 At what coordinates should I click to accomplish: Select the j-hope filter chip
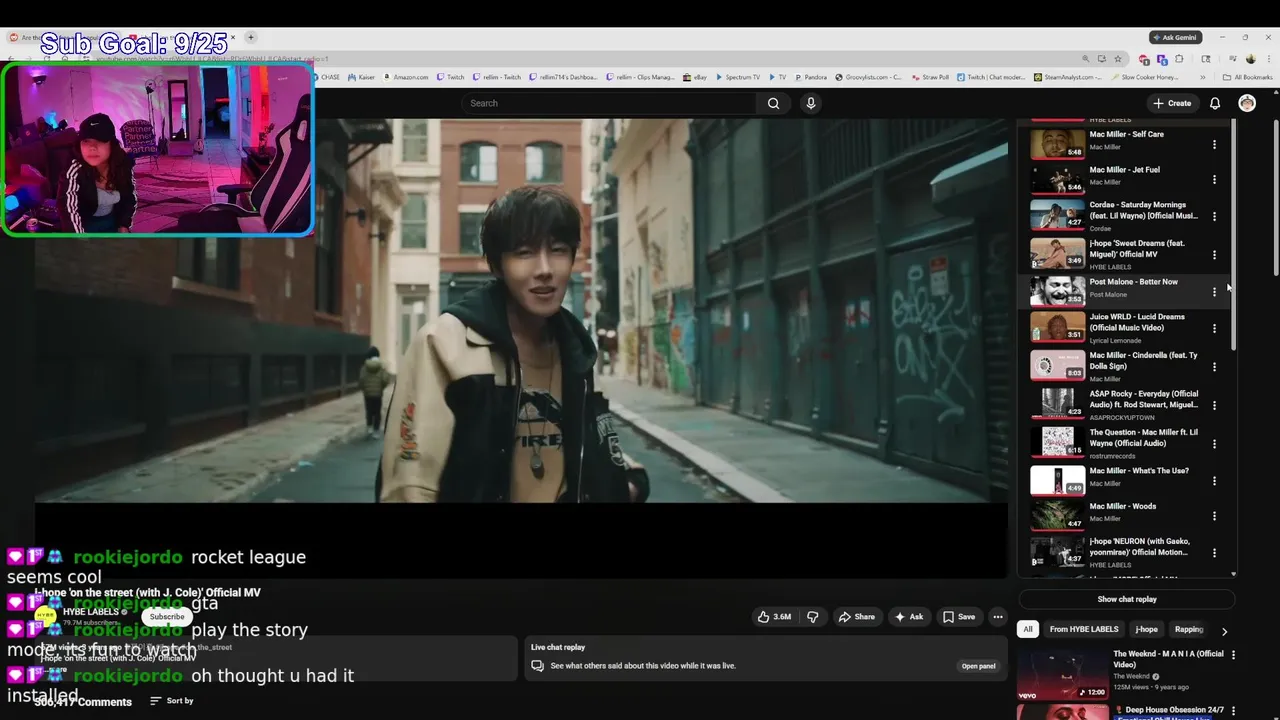[x=1147, y=629]
